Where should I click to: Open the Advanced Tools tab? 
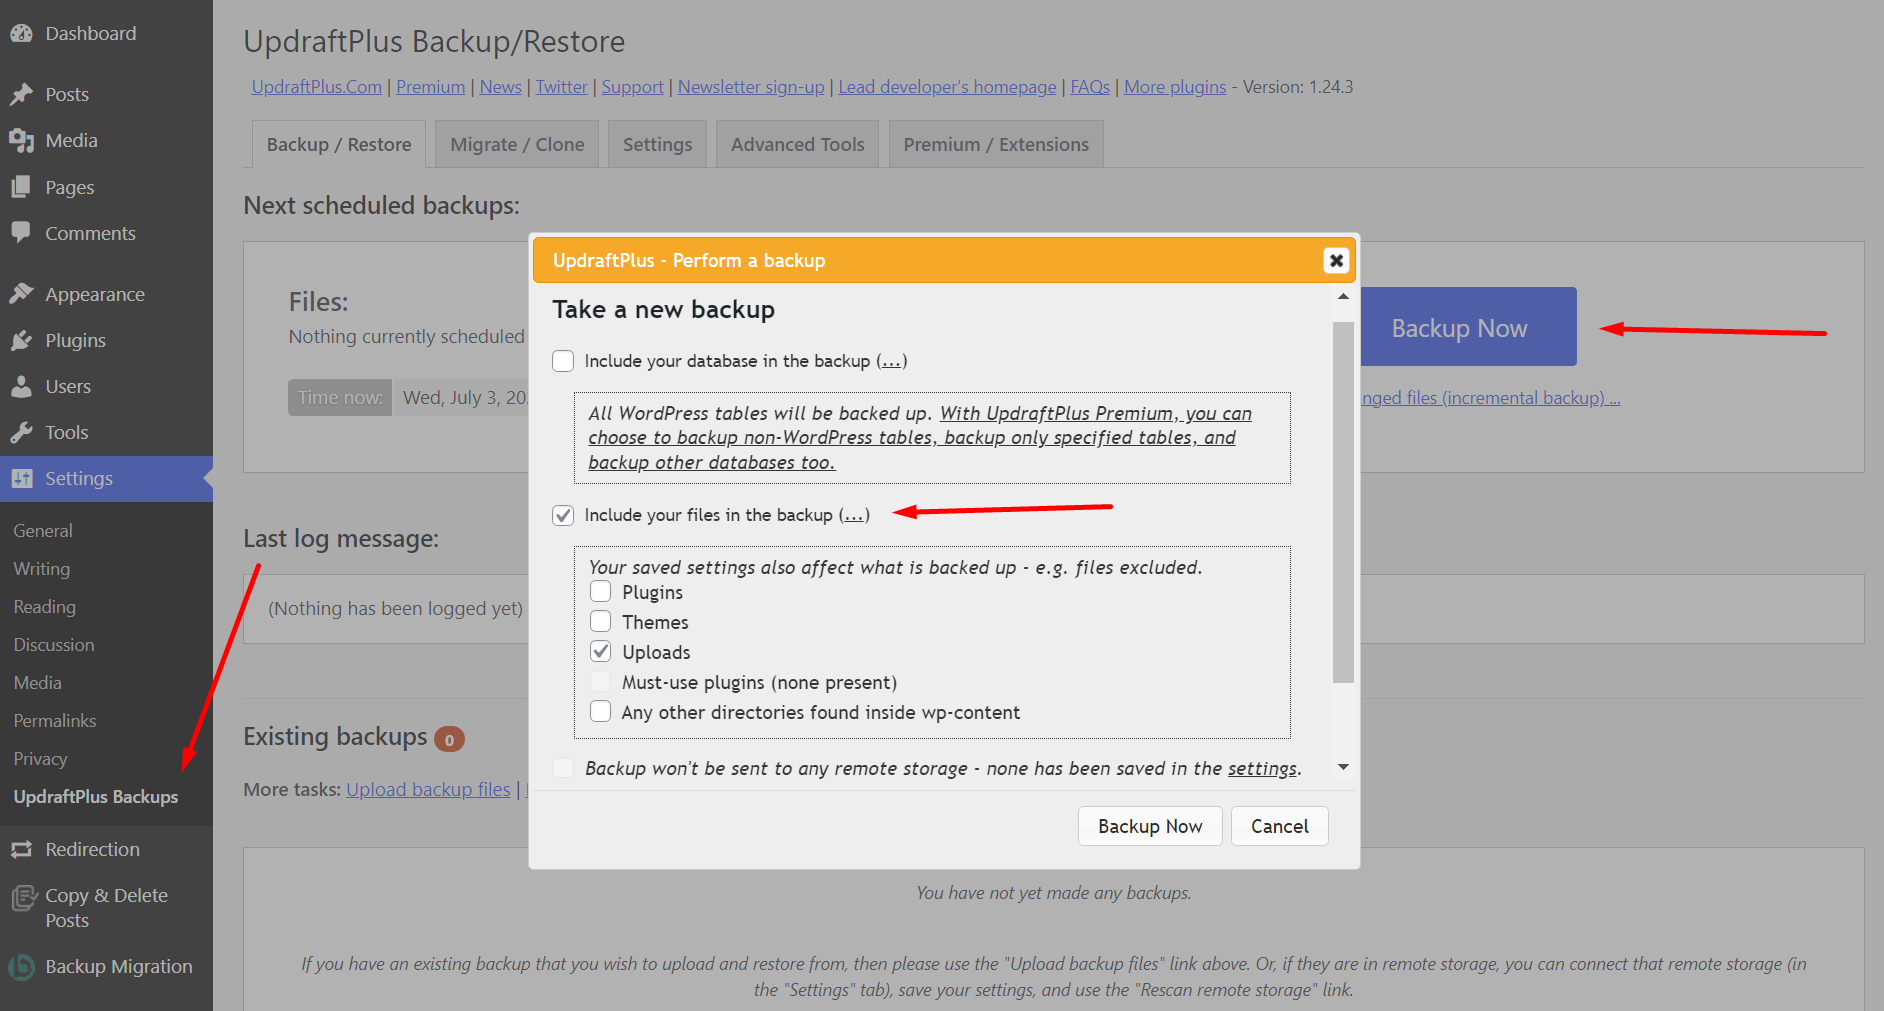coord(797,143)
